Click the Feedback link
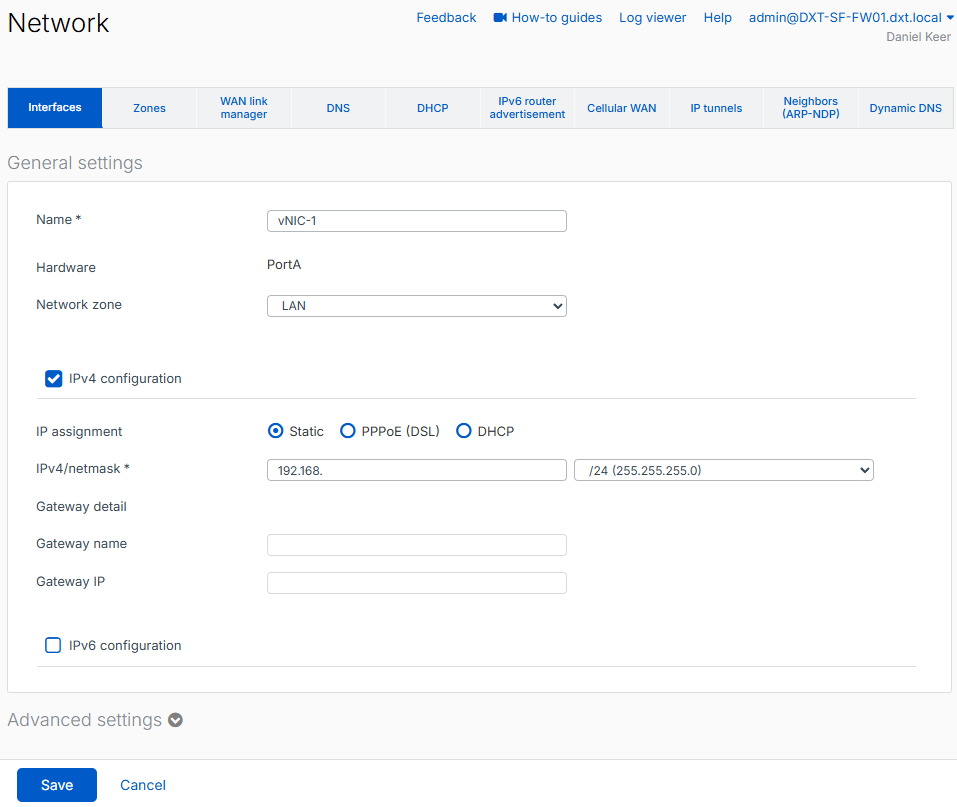 446,18
